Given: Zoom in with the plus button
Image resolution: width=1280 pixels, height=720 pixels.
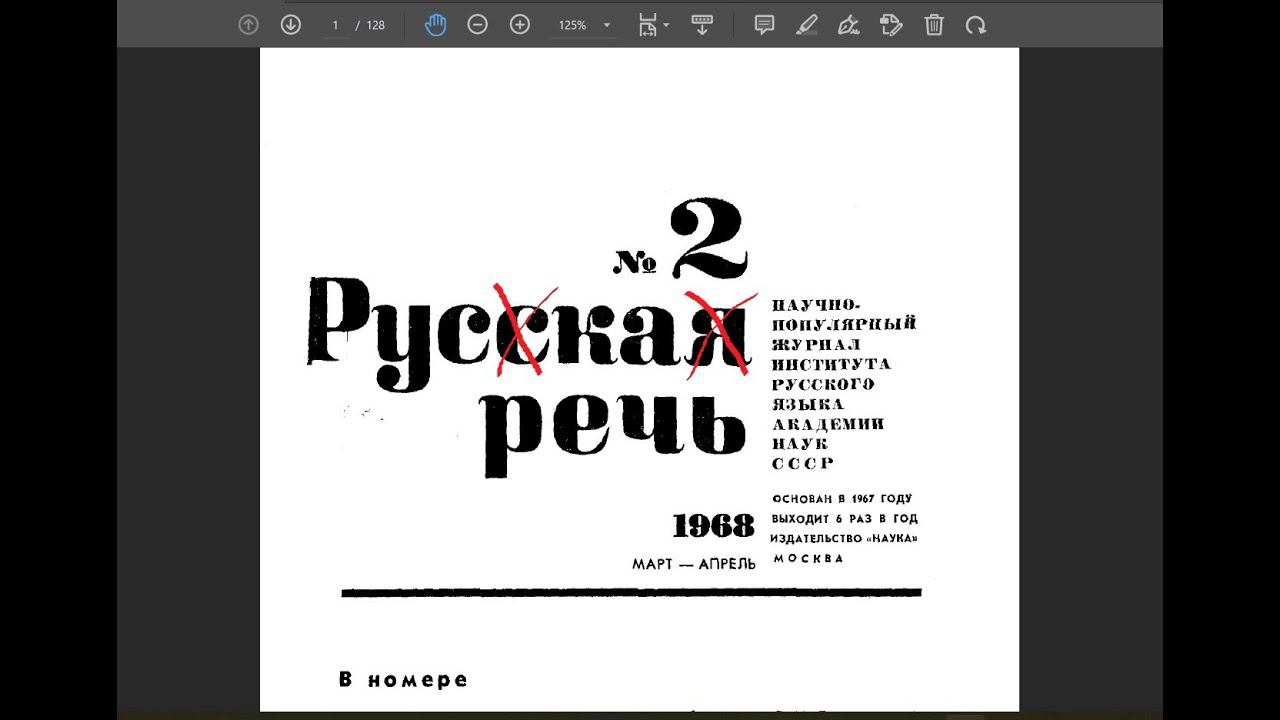Looking at the screenshot, I should pos(520,25).
